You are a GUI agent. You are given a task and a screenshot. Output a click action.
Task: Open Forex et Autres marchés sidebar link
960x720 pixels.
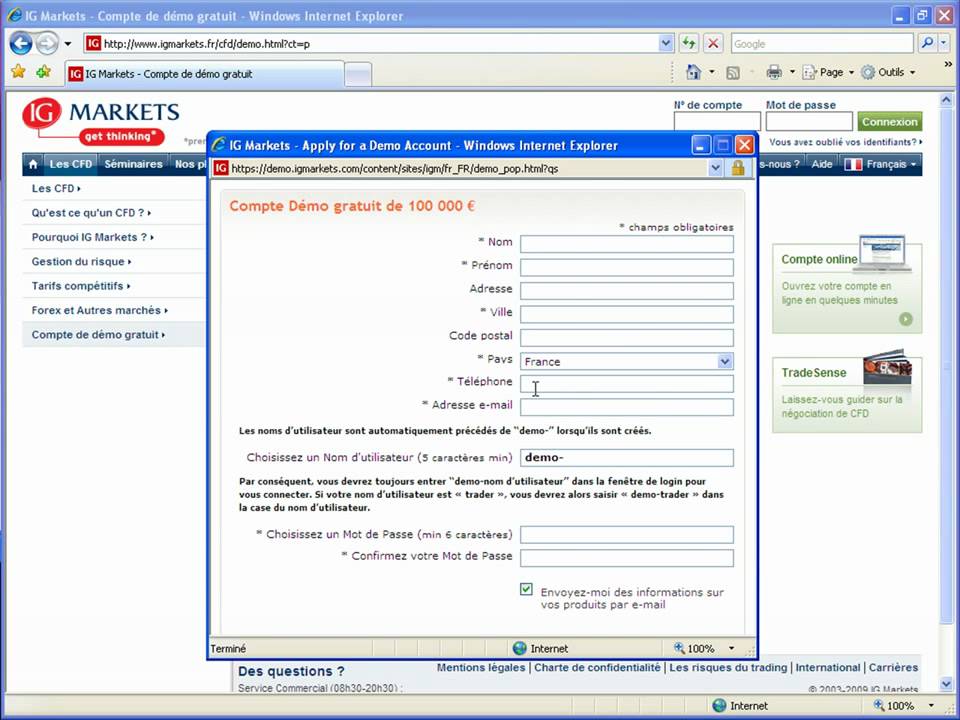click(100, 310)
